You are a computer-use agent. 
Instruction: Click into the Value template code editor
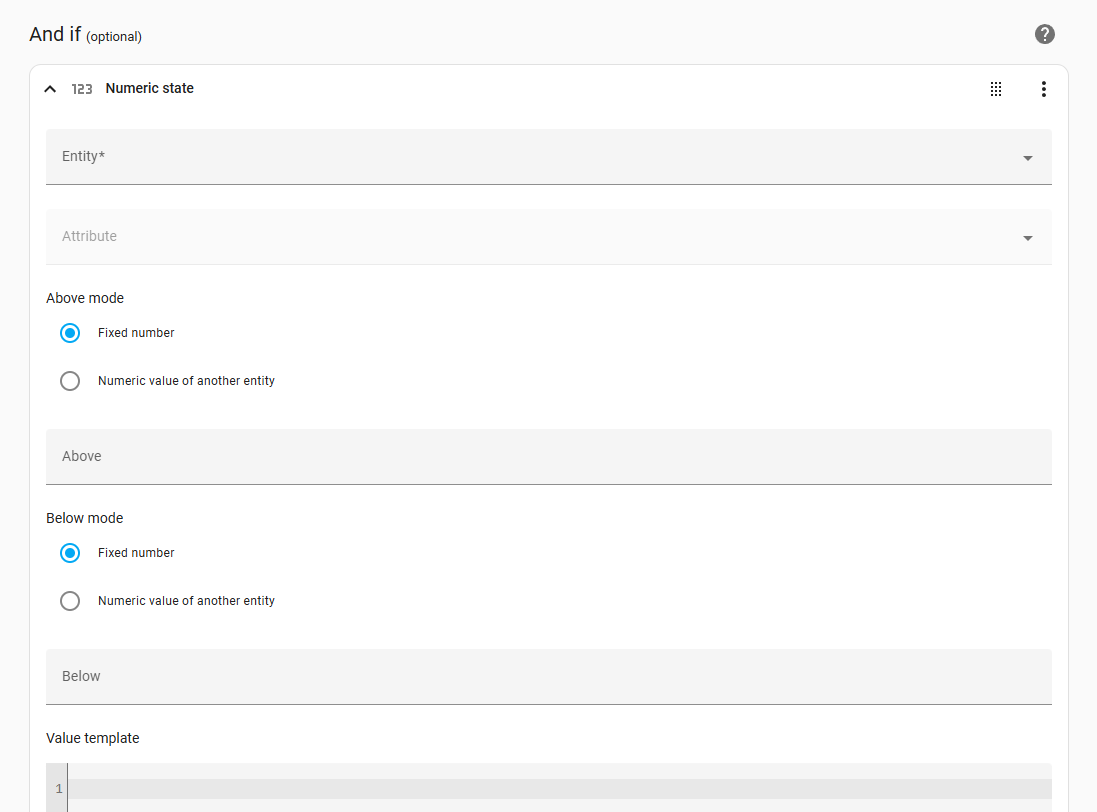[560, 789]
